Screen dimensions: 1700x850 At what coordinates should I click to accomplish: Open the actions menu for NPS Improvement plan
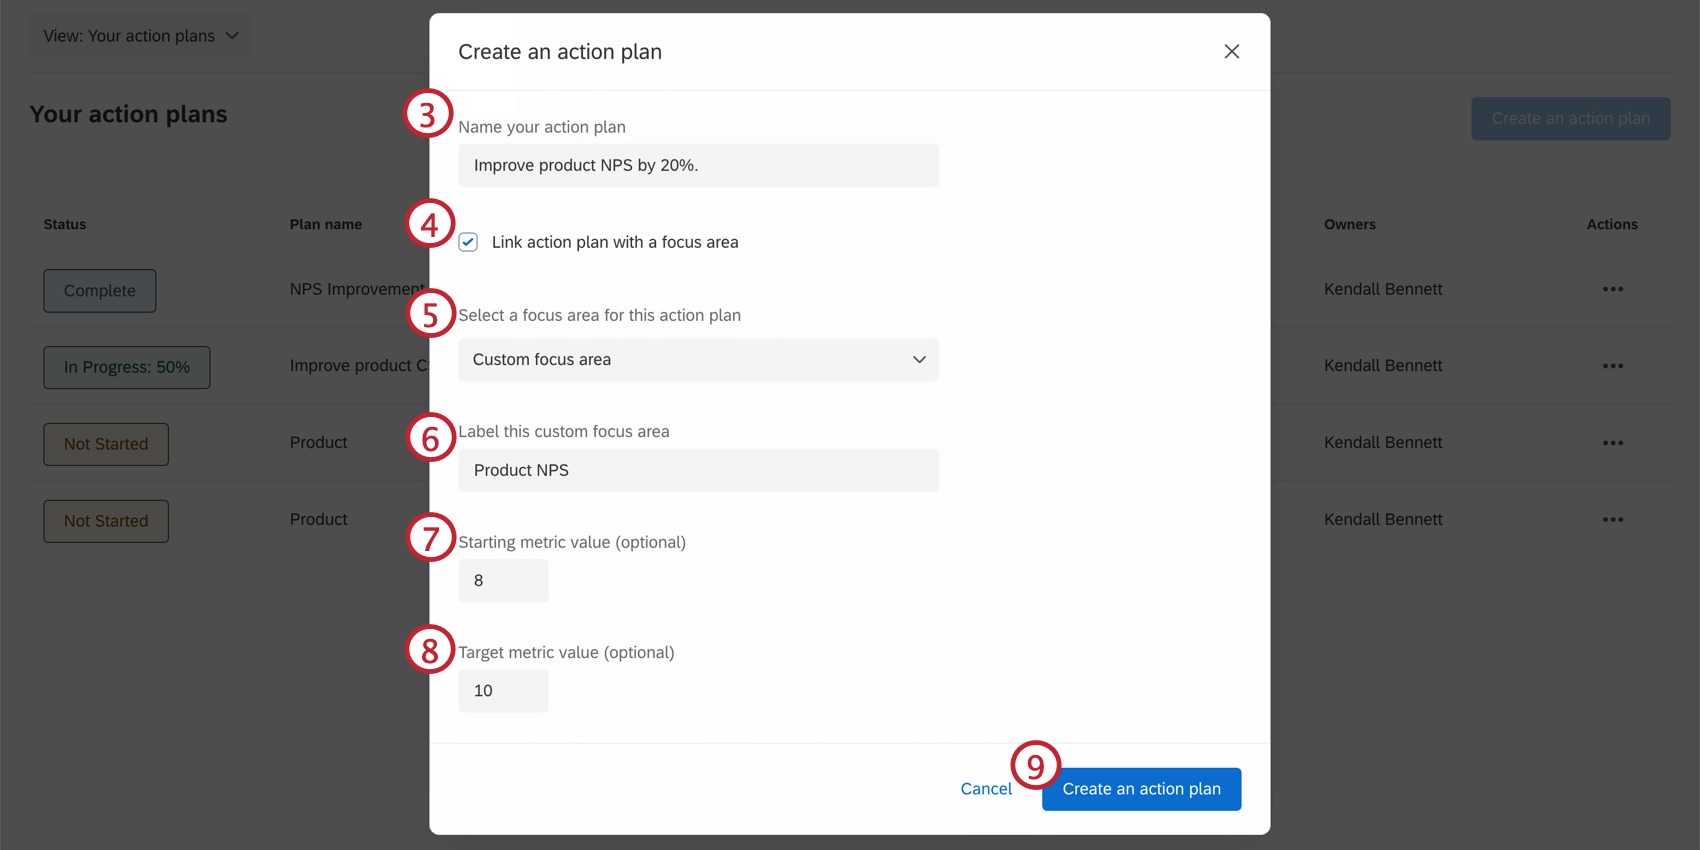pos(1613,289)
